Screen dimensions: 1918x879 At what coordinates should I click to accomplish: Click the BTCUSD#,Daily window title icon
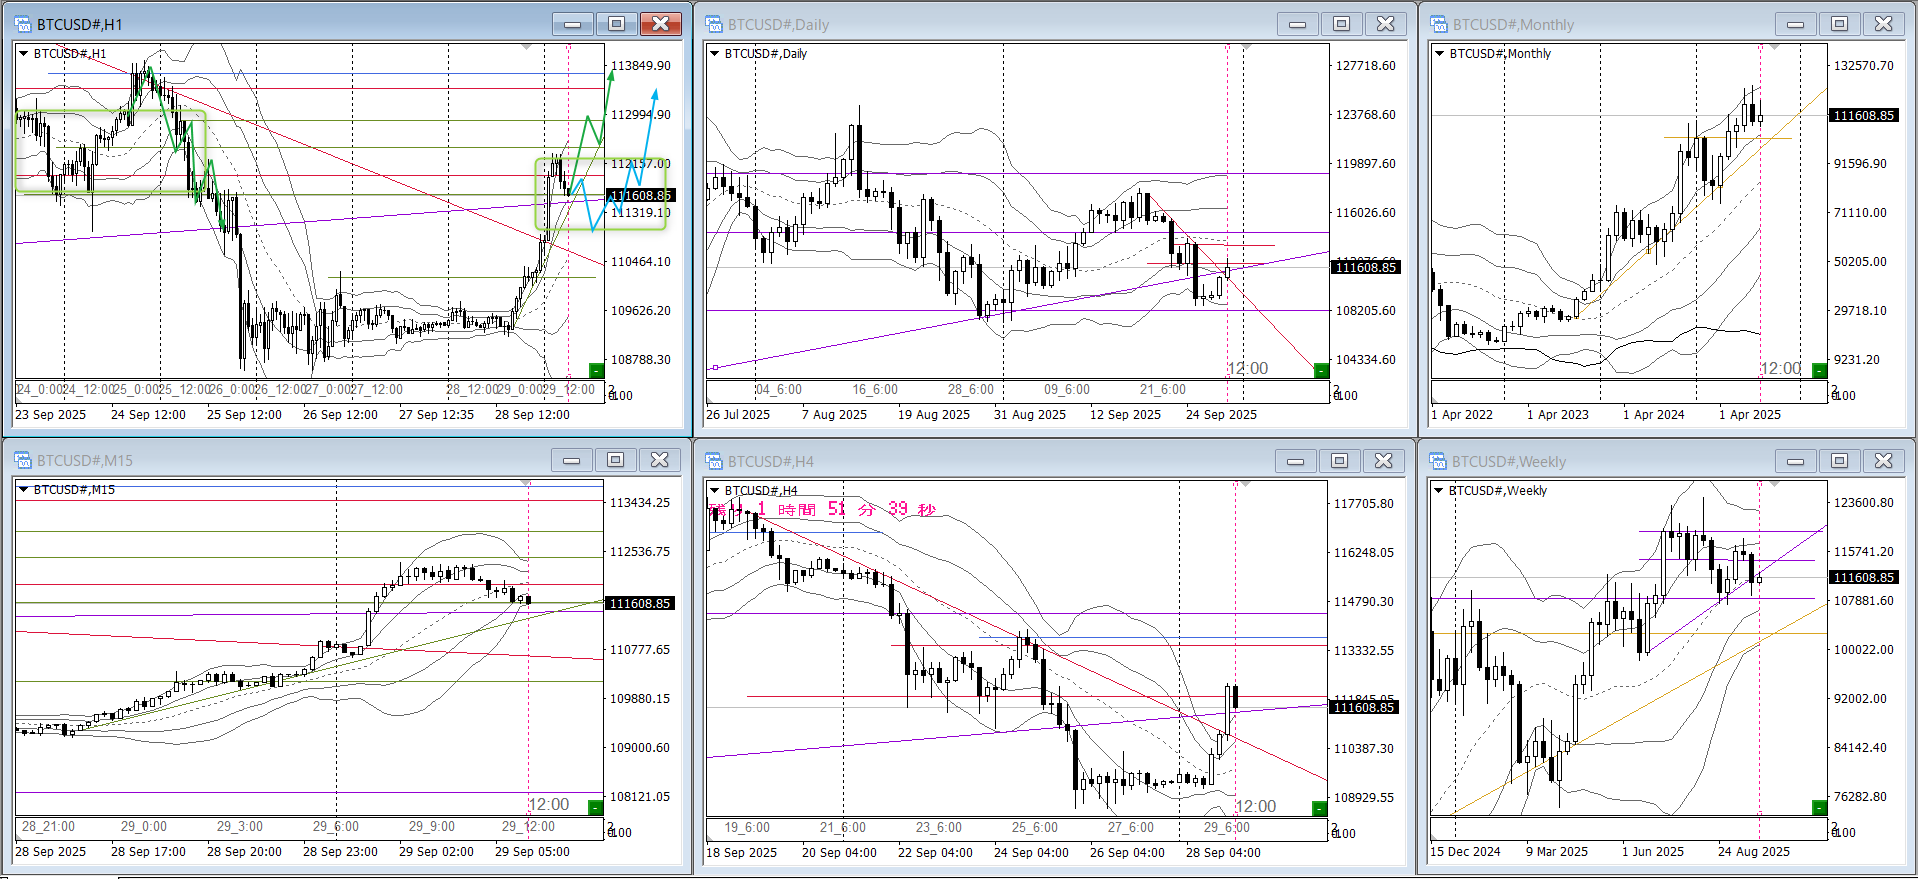[714, 24]
